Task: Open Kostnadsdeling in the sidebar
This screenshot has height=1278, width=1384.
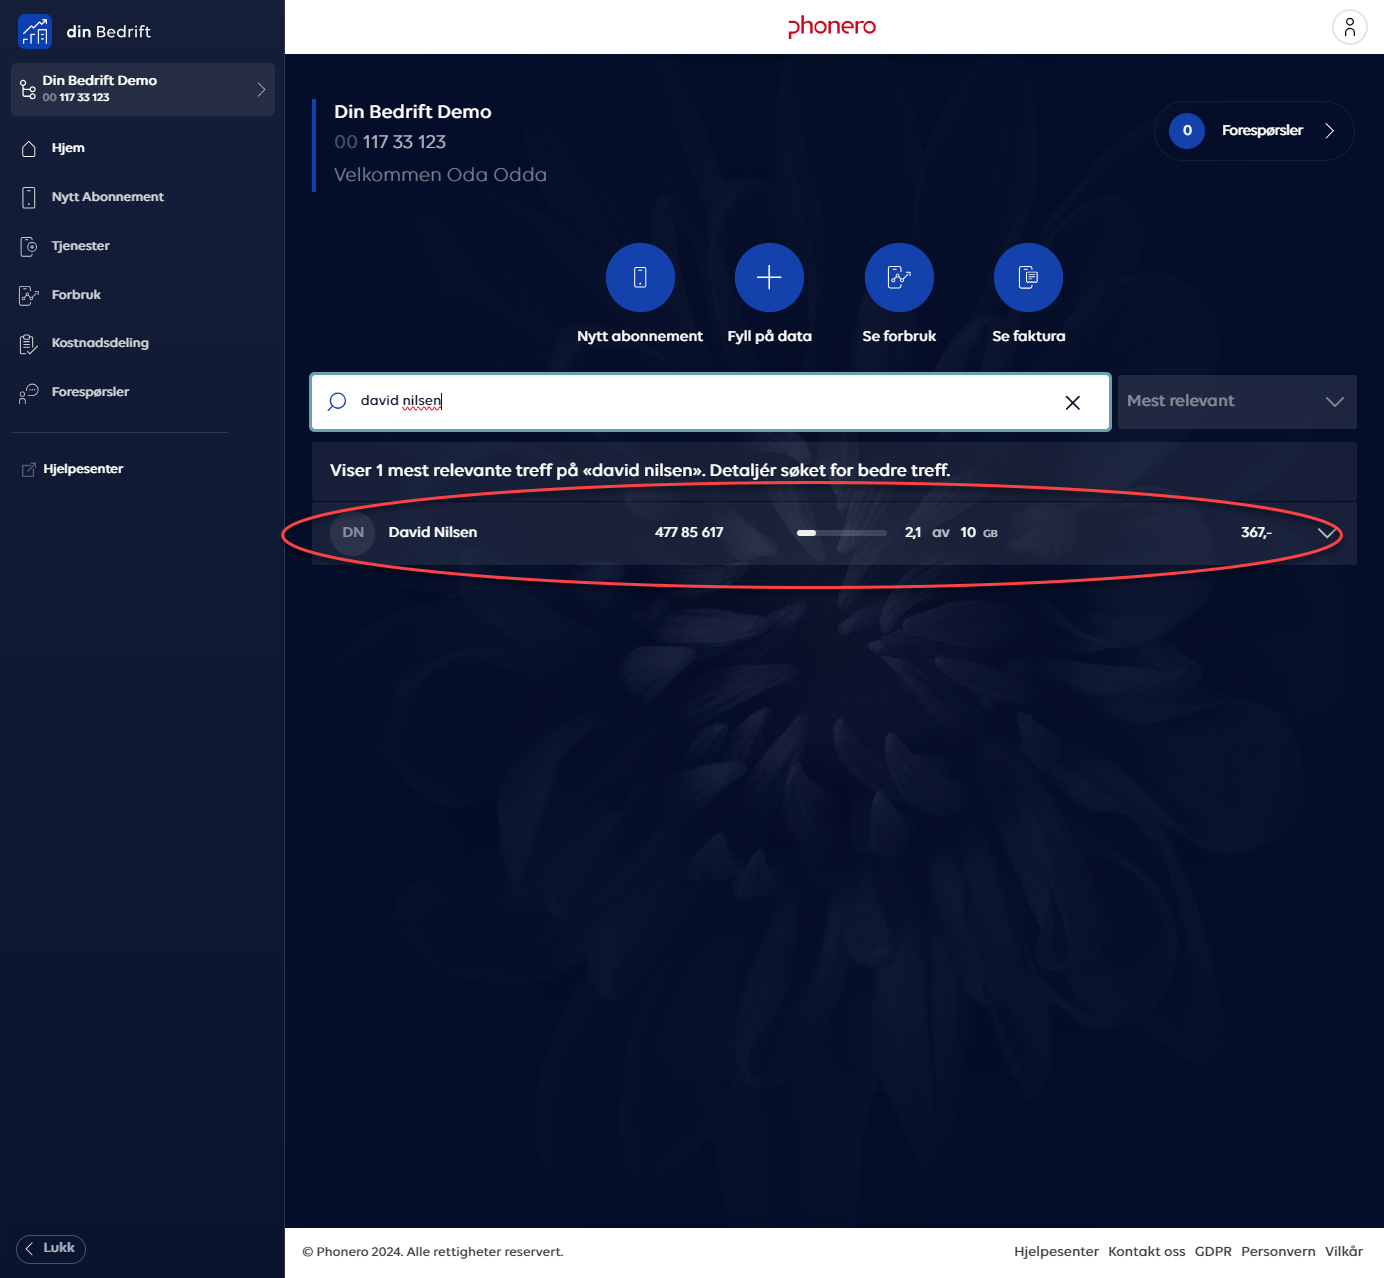Action: [100, 343]
